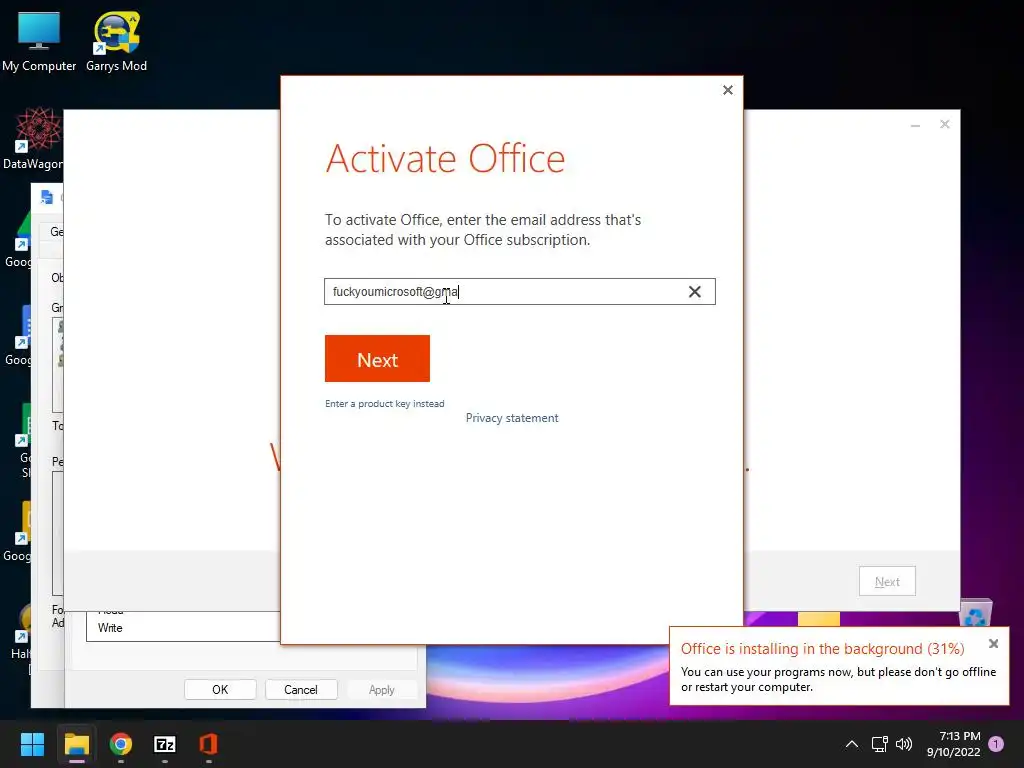Click Enter a product key instead link

pos(385,404)
